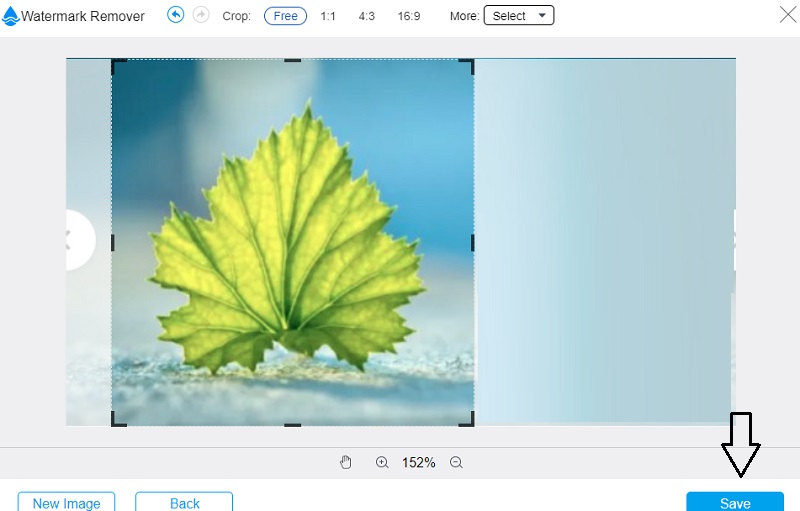Select the Free crop ratio
The width and height of the screenshot is (800, 511).
(285, 16)
